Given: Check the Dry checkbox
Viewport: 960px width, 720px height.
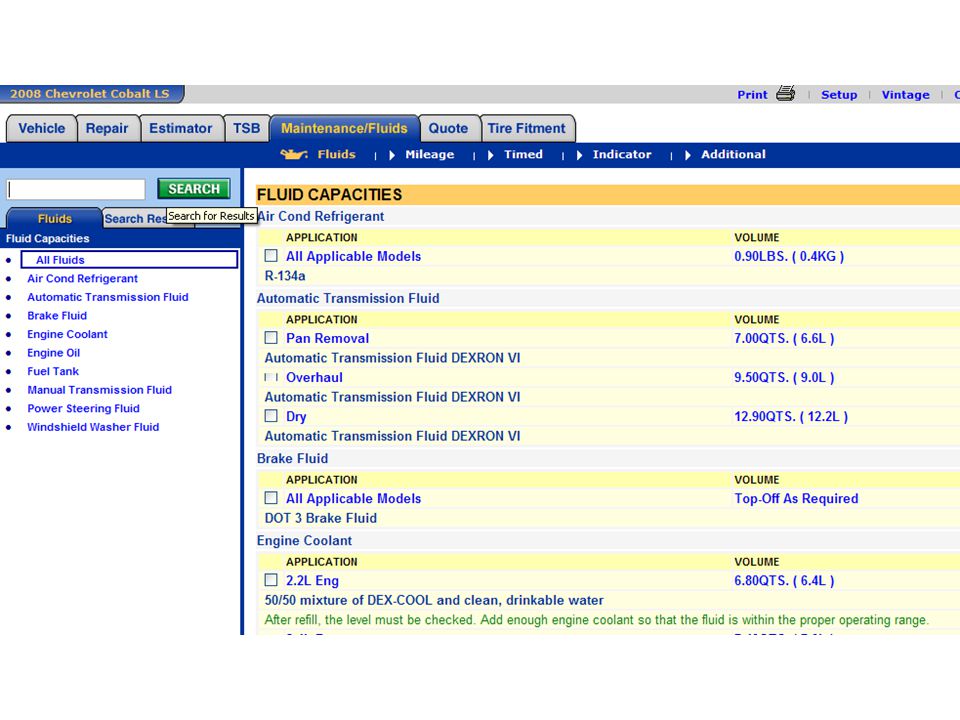Looking at the screenshot, I should coord(271,416).
